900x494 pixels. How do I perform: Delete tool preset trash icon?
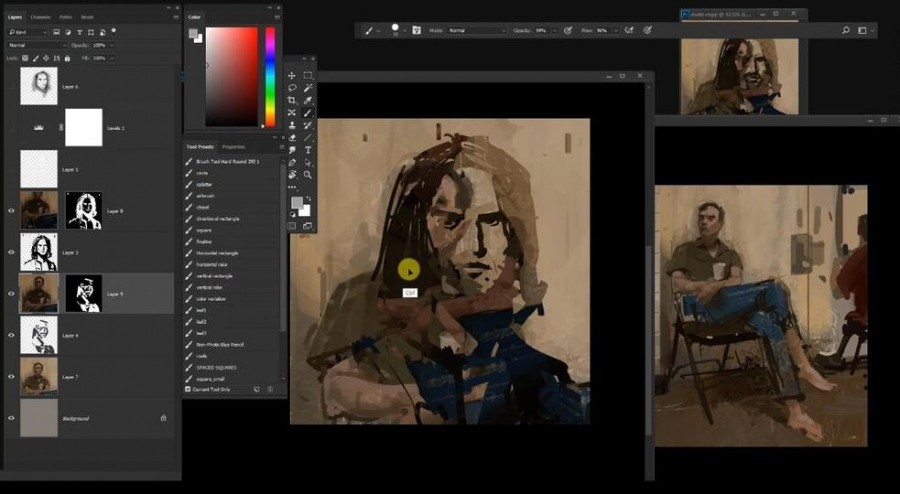coord(270,389)
